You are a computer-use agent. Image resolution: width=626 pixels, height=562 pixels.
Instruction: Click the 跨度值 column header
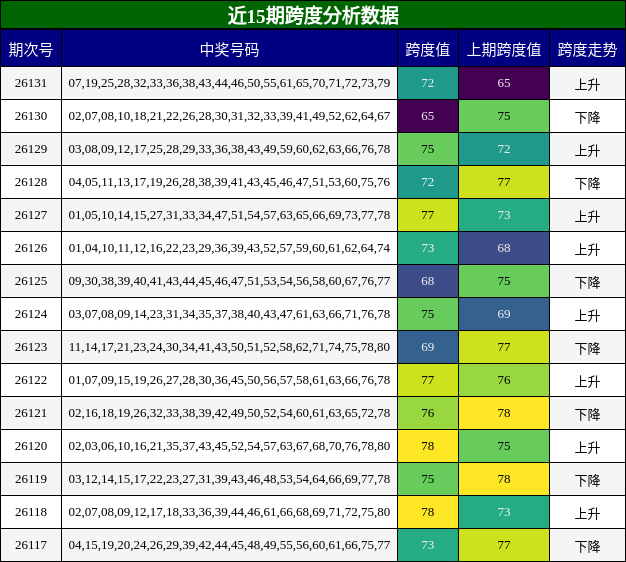tap(428, 50)
